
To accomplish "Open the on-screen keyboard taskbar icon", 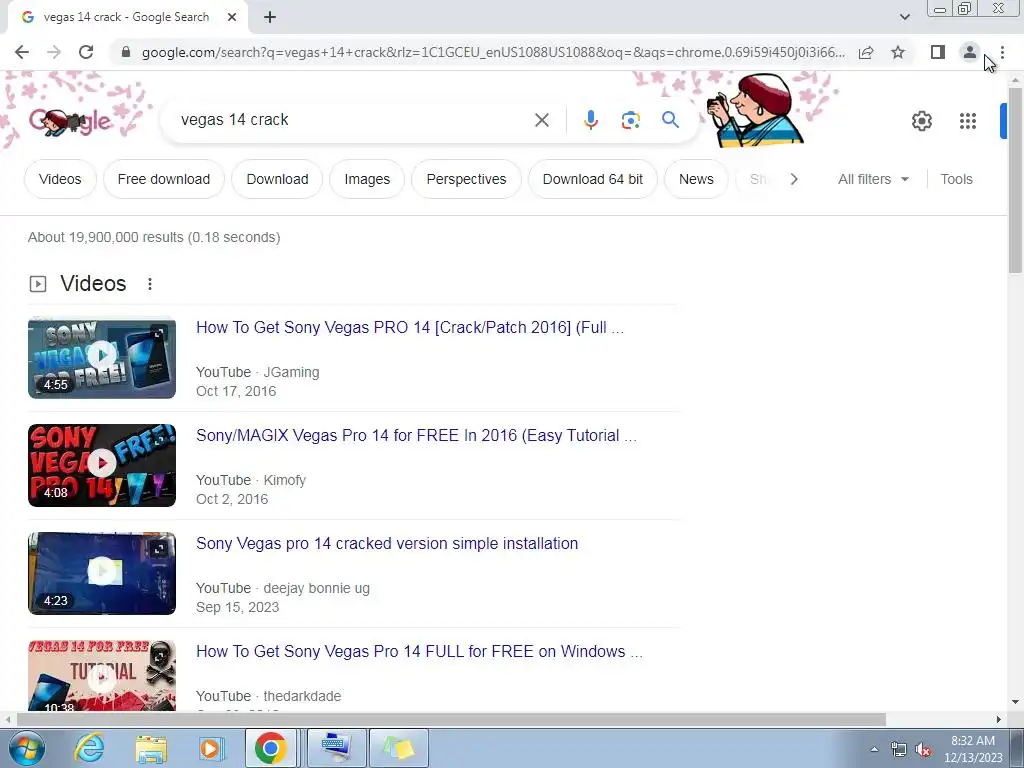I will pyautogui.click(x=336, y=748).
